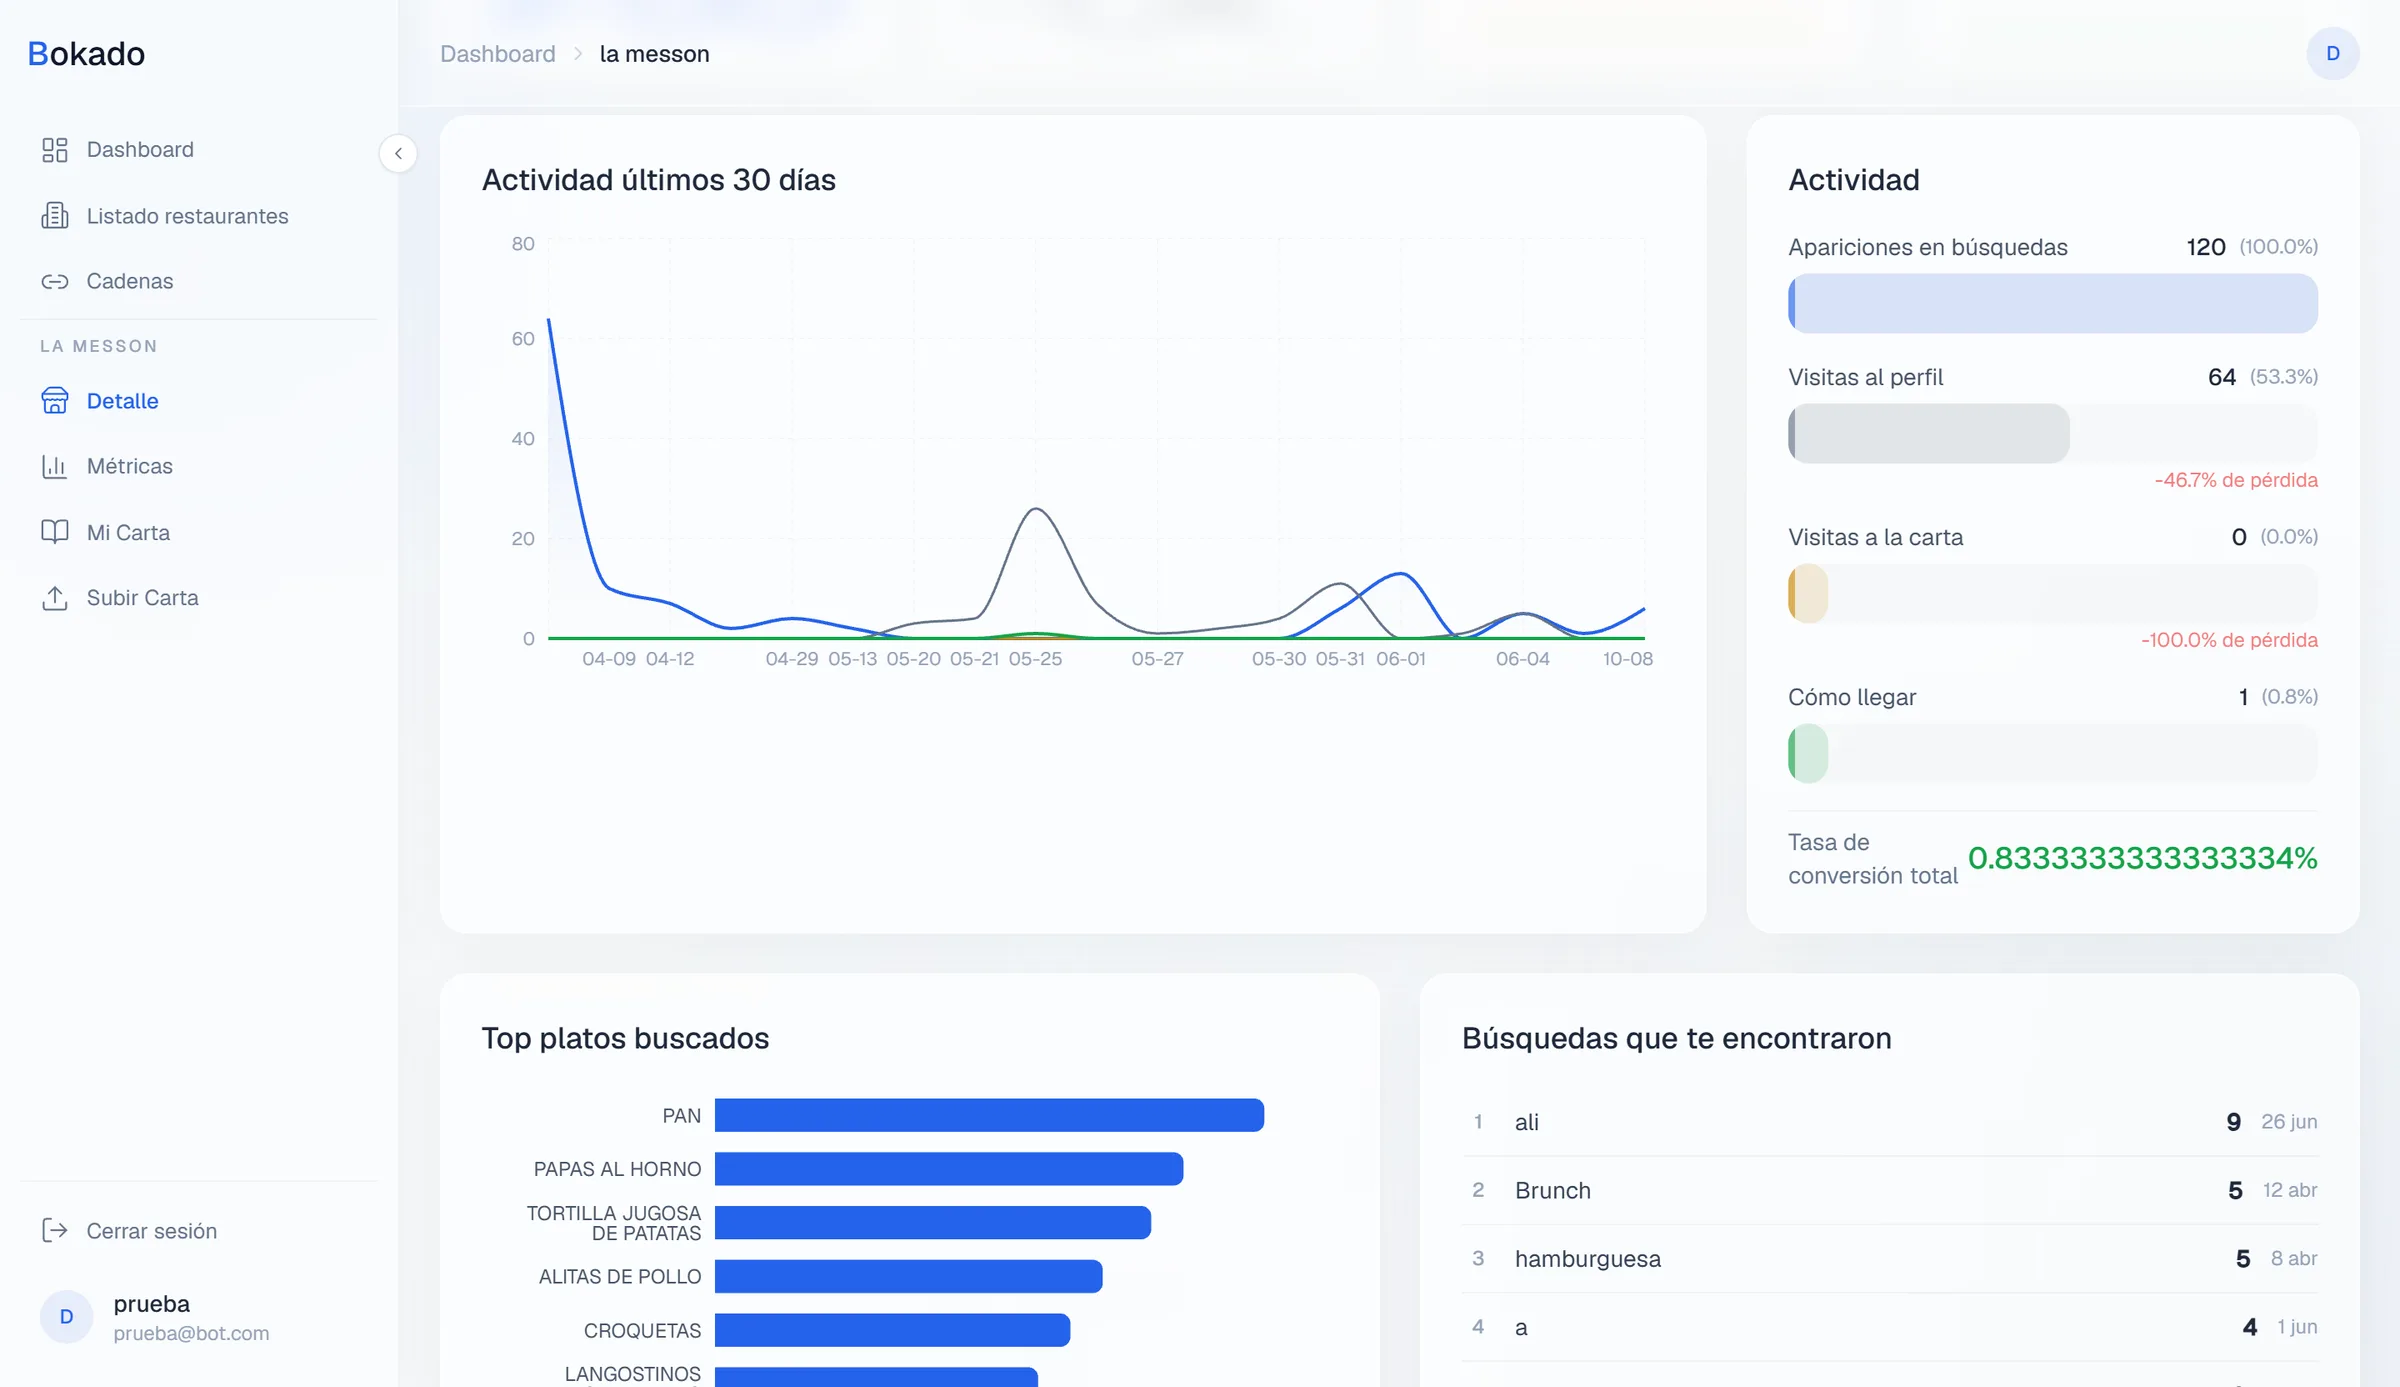
Task: Click the Subir Carta upload icon
Action: (54, 598)
